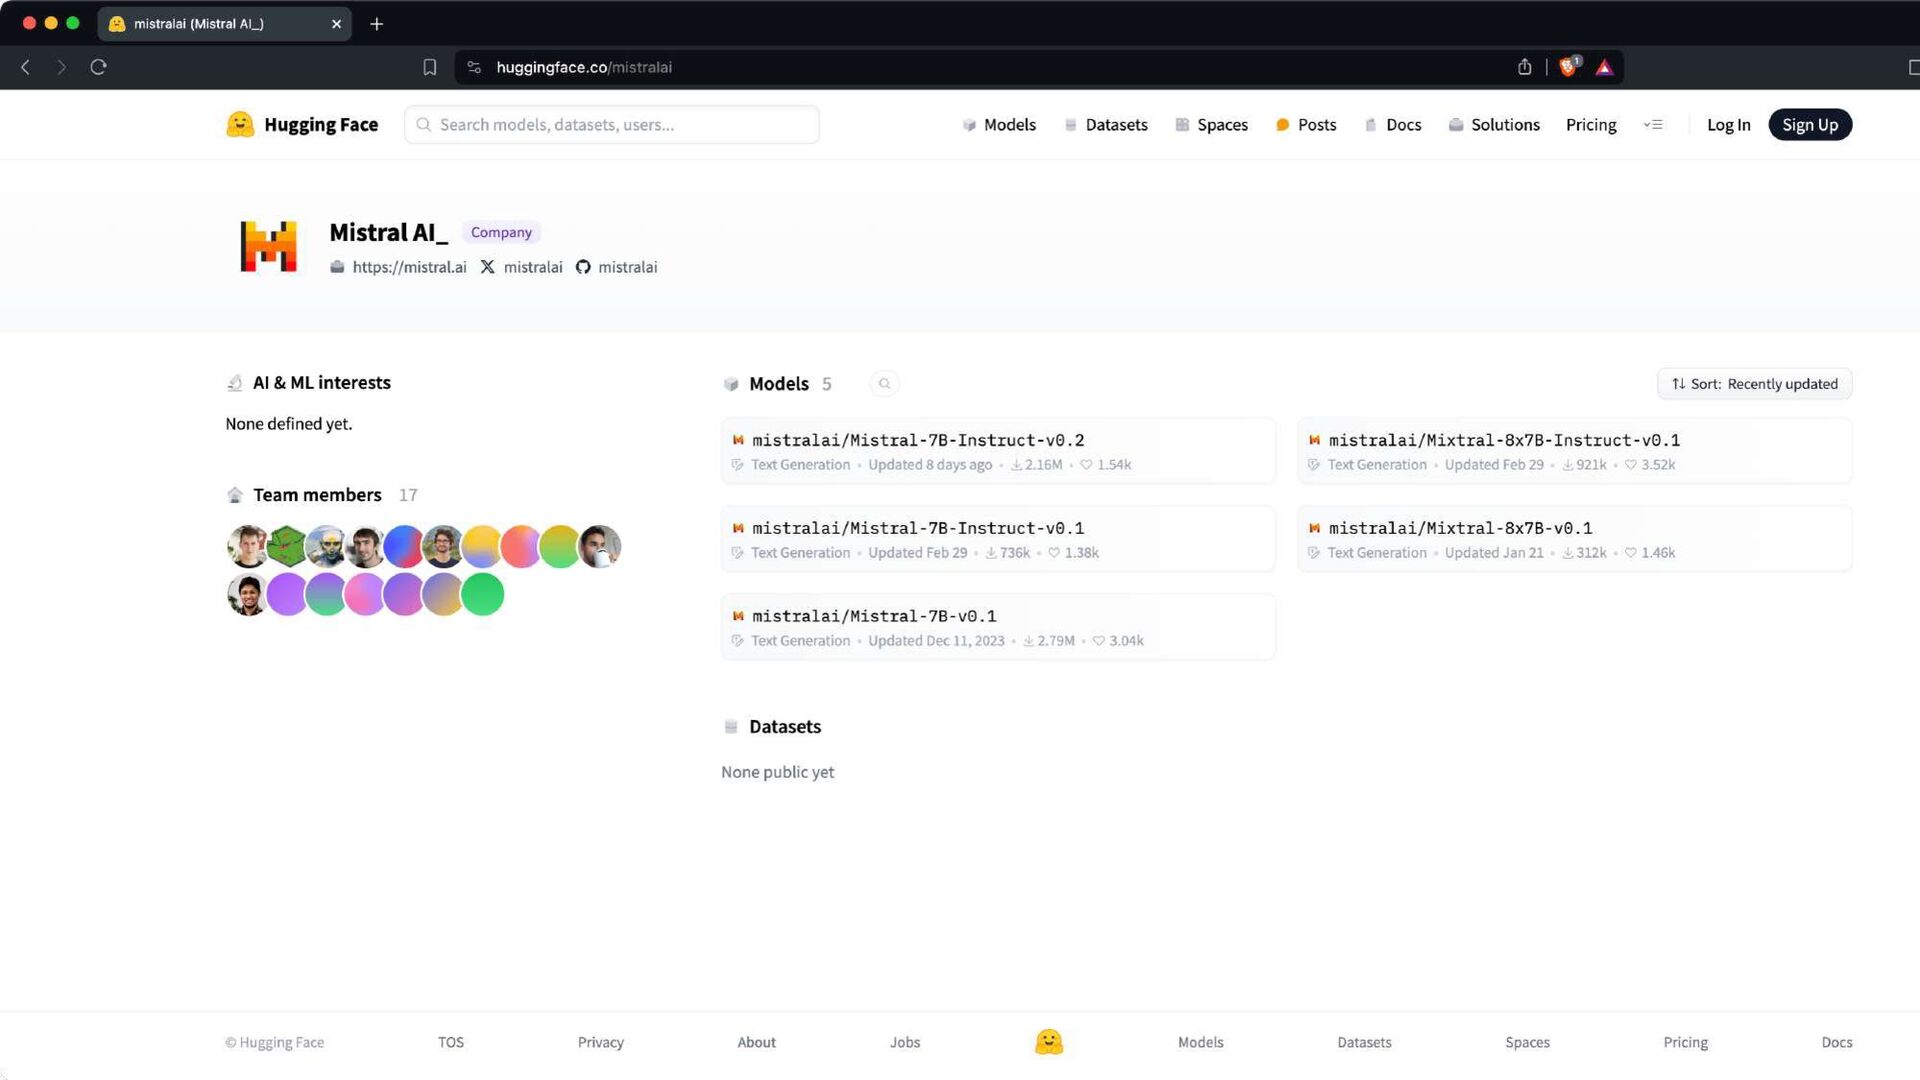Image resolution: width=1920 pixels, height=1080 pixels.
Task: Click the Brave Rewards triangle icon
Action: 1604,67
